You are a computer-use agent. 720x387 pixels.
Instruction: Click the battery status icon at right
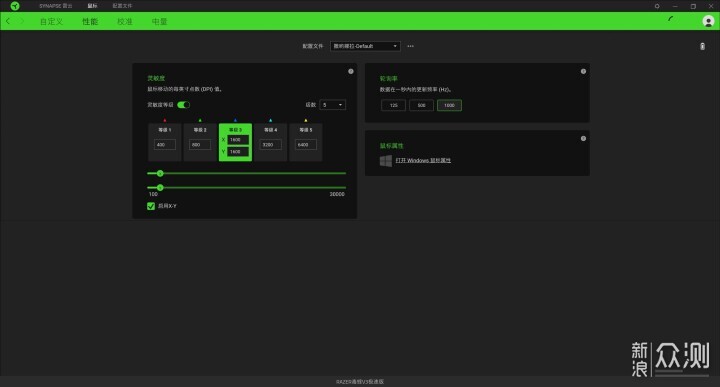pos(702,46)
